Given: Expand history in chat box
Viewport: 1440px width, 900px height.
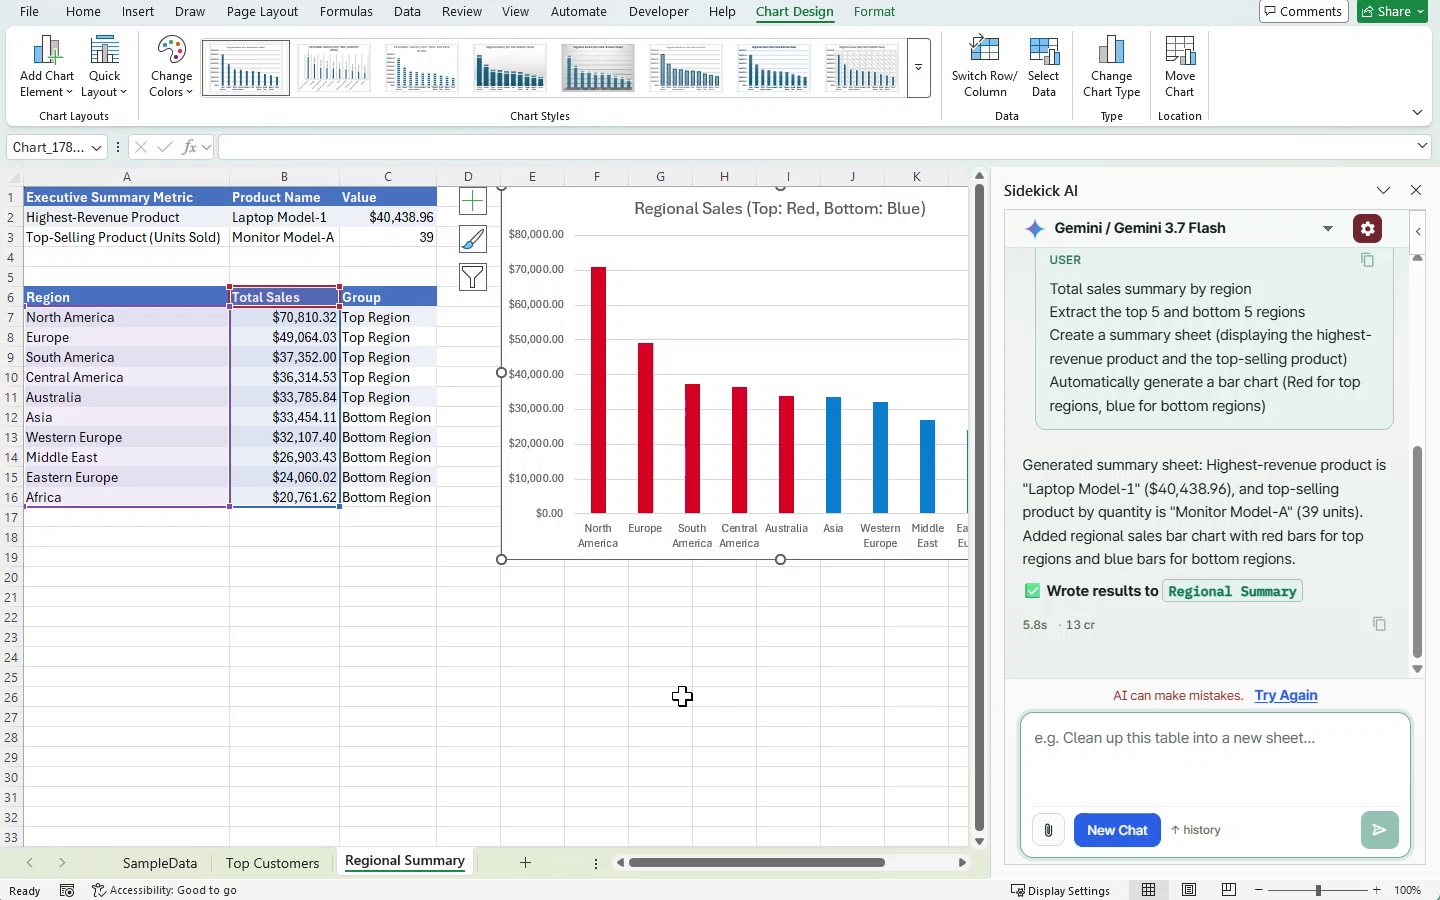Looking at the screenshot, I should (1196, 830).
